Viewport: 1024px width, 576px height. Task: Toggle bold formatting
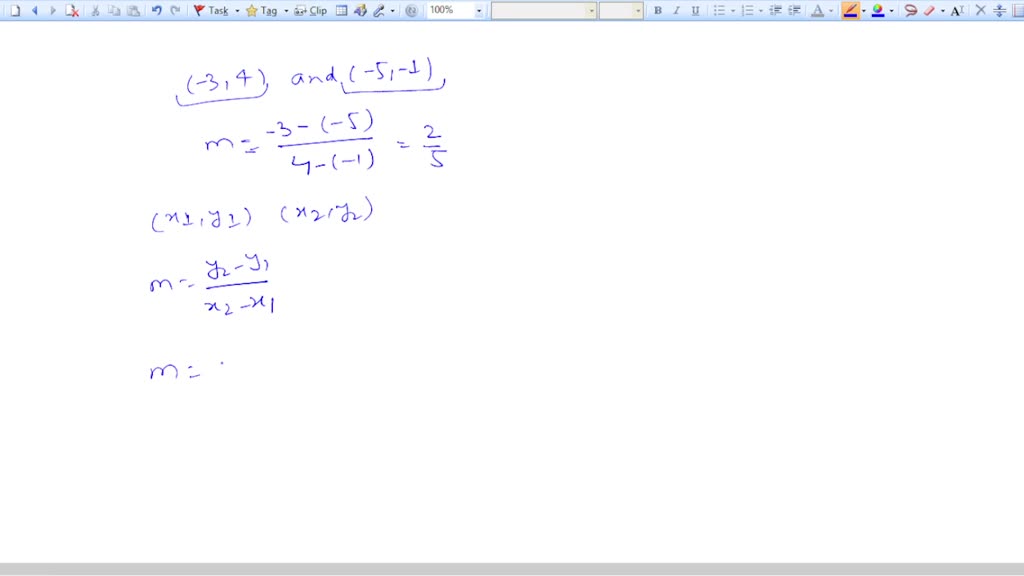658,10
